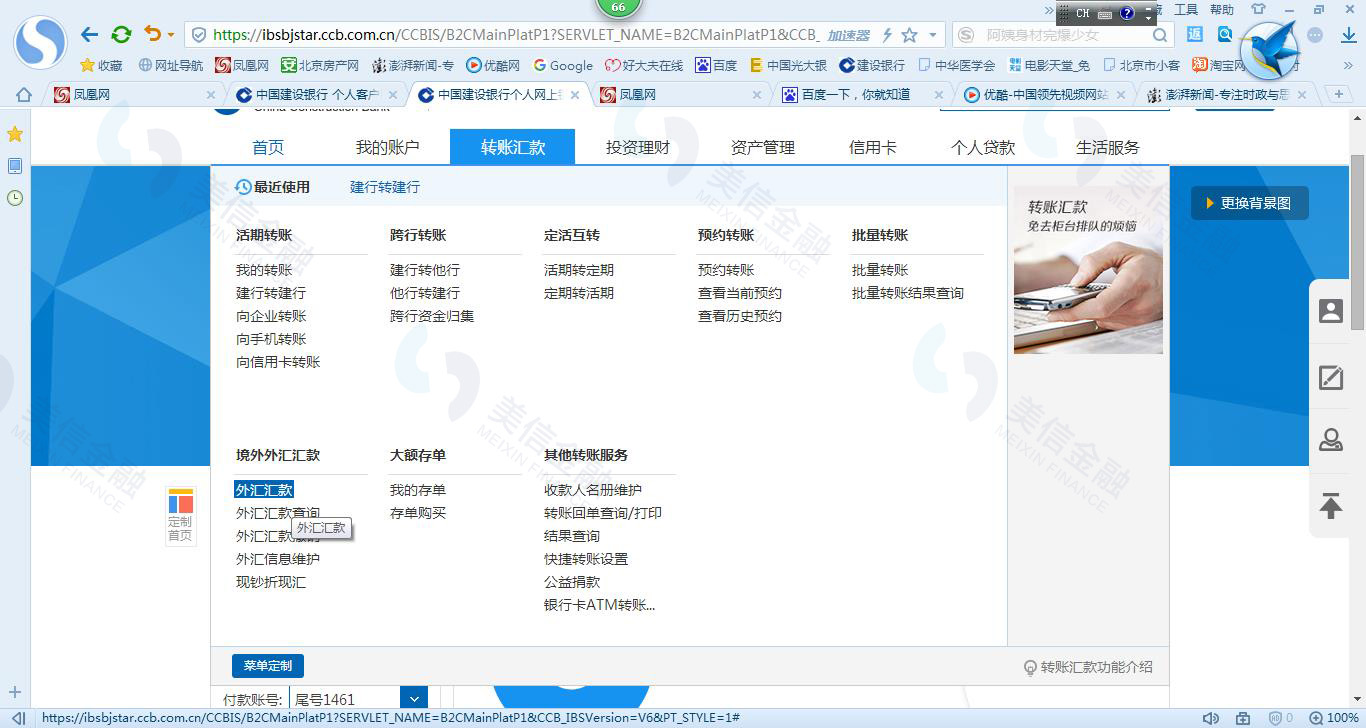This screenshot has width=1366, height=728.
Task: Toggle the CH input language indicator
Action: point(1083,13)
